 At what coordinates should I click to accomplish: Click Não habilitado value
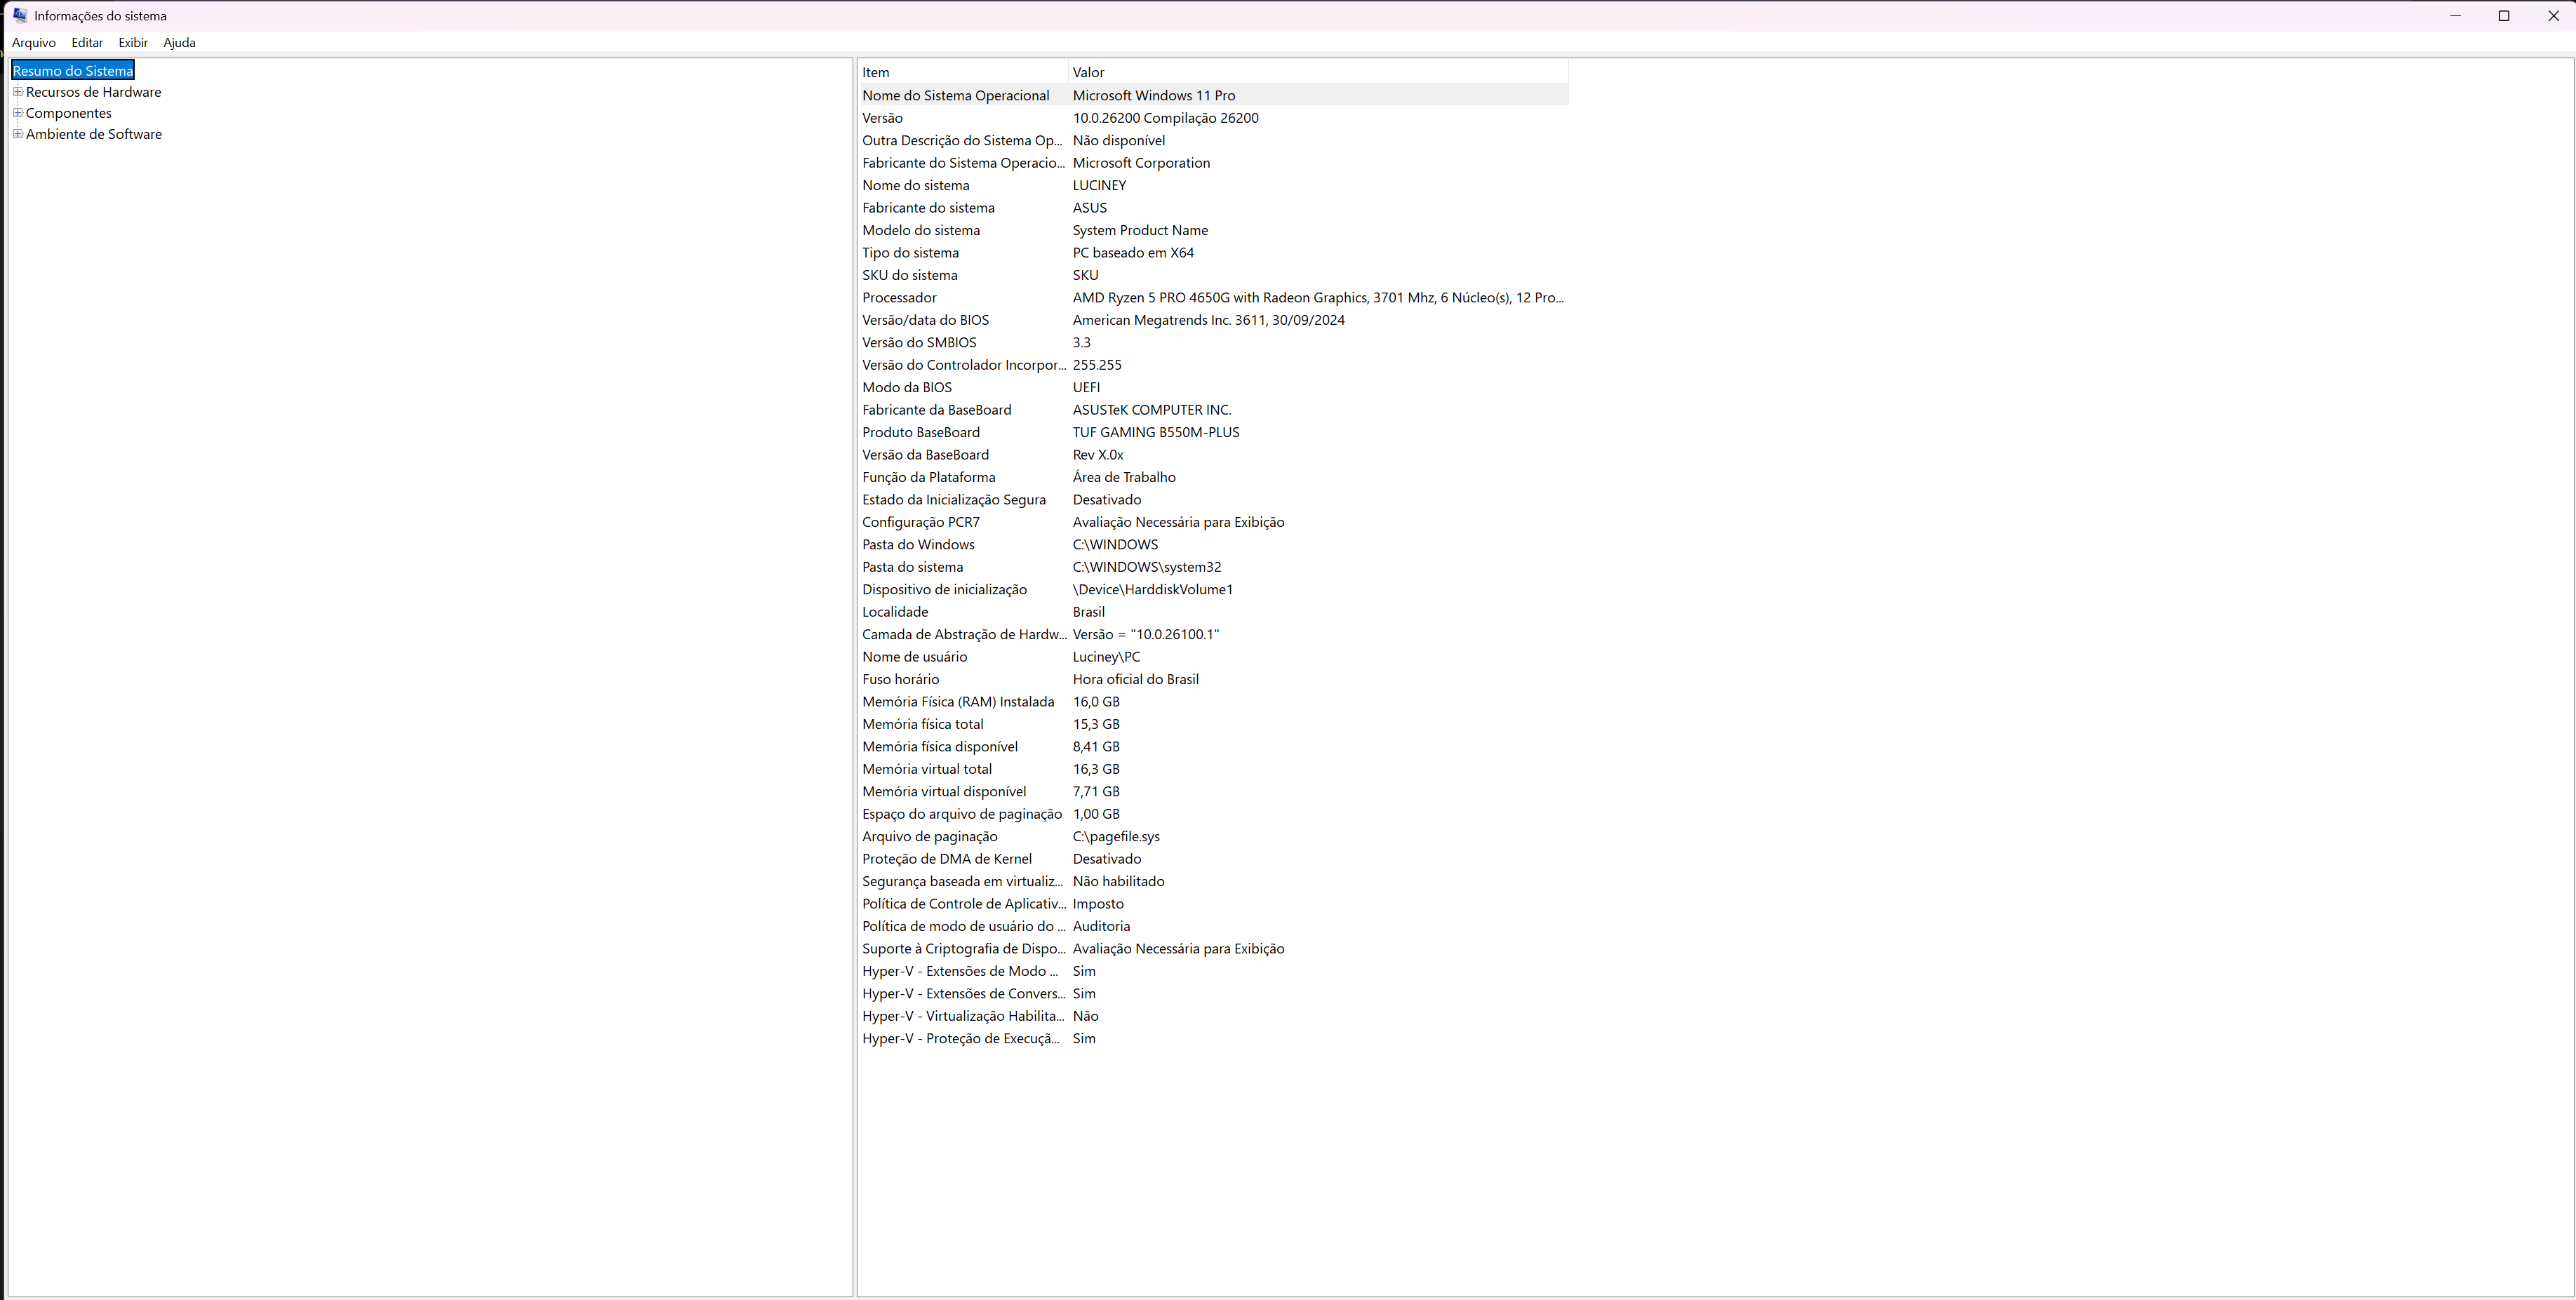pyautogui.click(x=1119, y=881)
